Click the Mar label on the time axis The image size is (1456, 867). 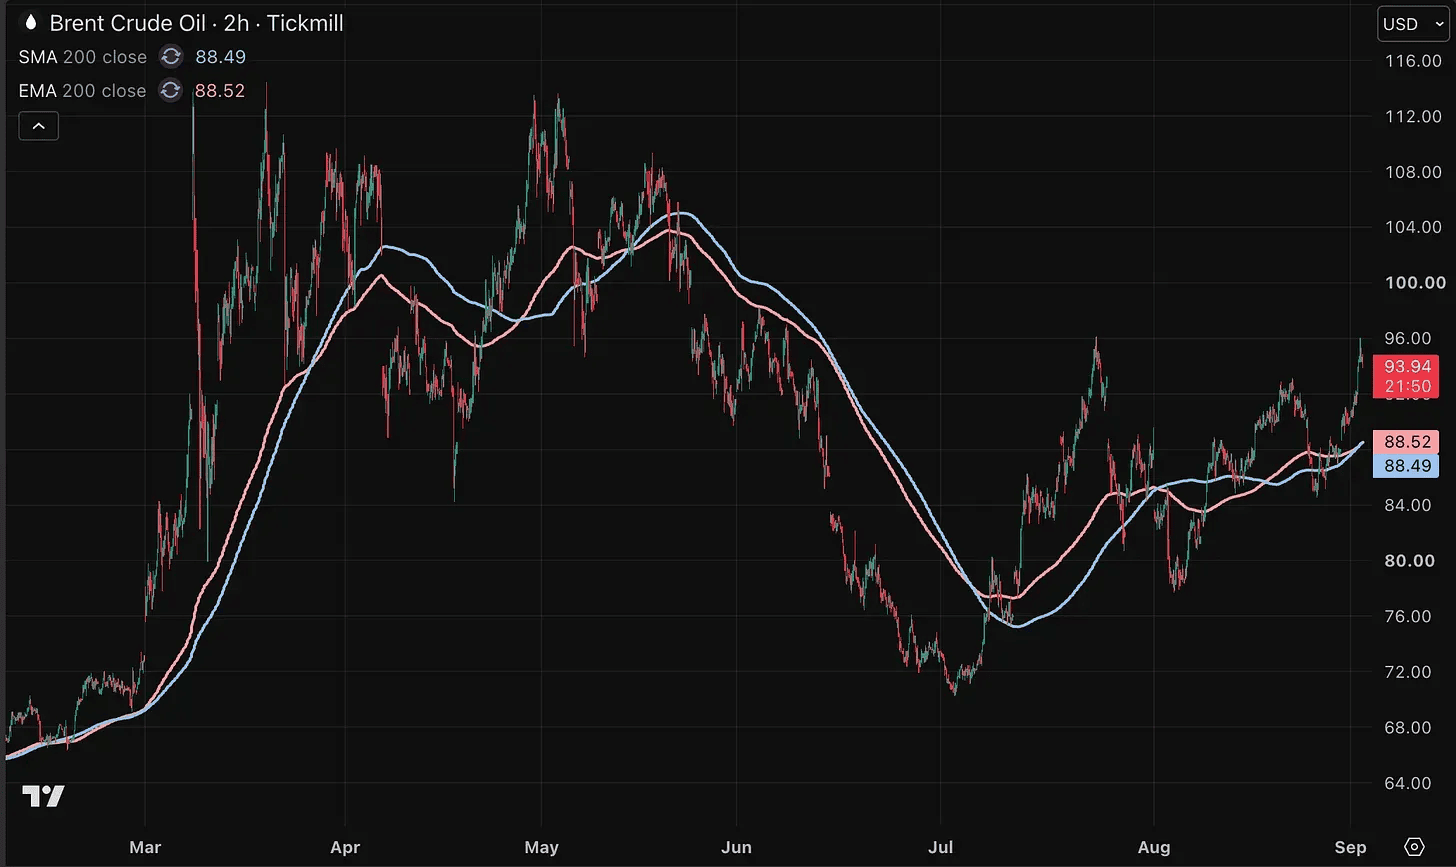click(145, 847)
